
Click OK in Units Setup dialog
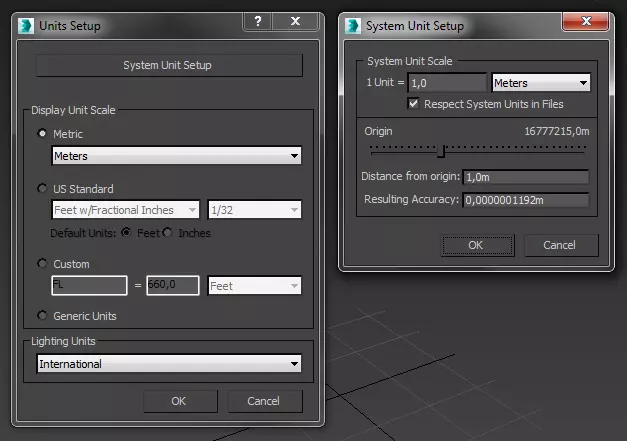click(180, 401)
